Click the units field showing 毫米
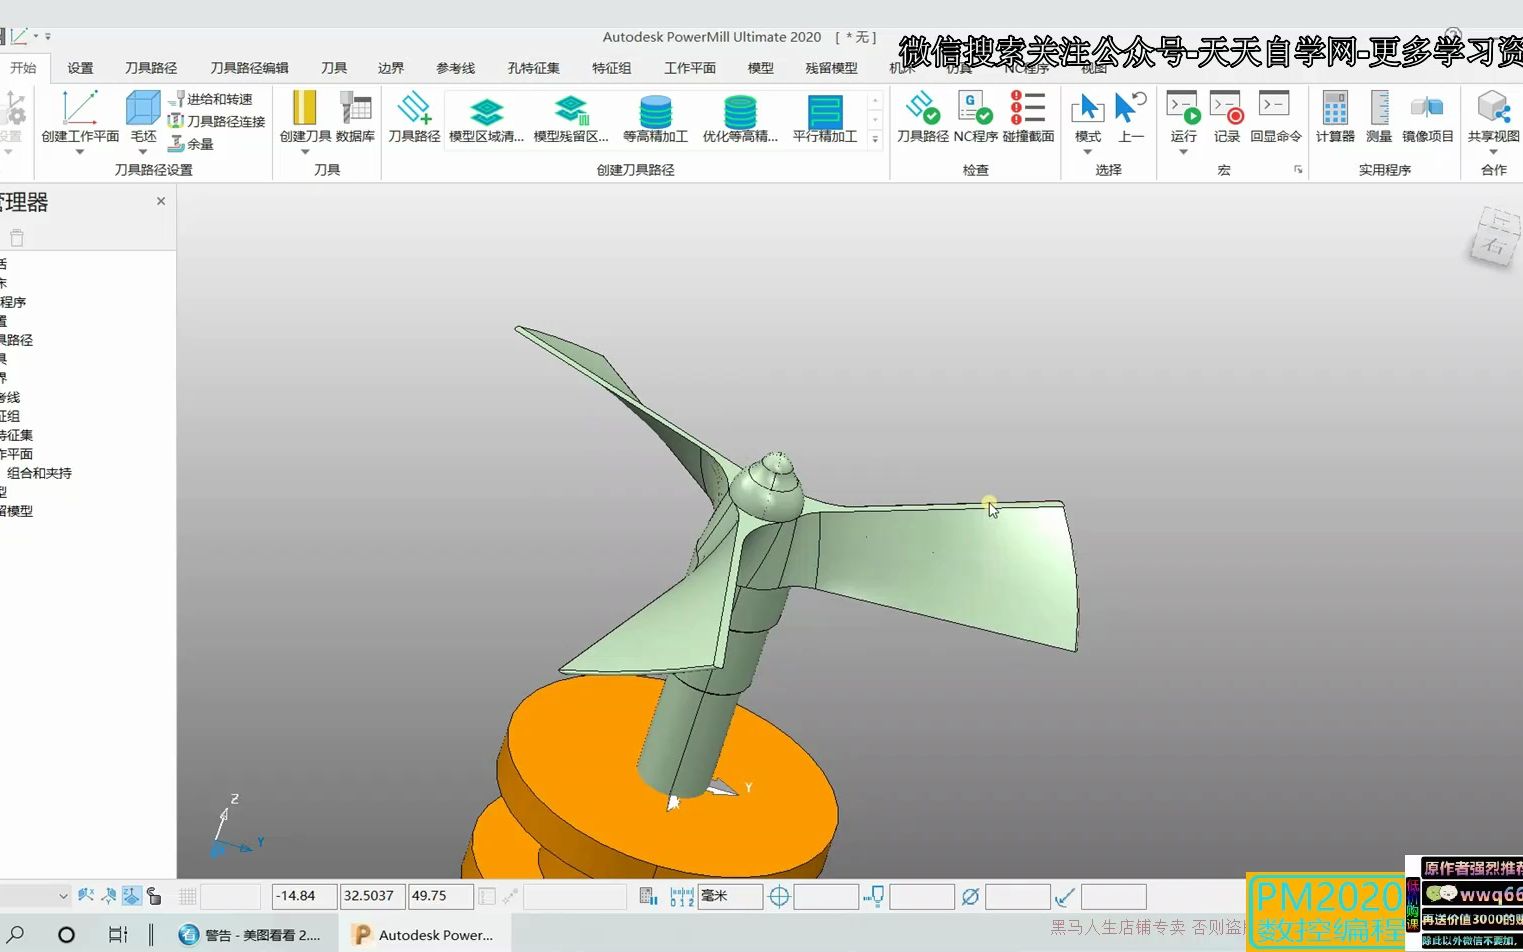Screen dimensions: 1523x952 pos(730,896)
